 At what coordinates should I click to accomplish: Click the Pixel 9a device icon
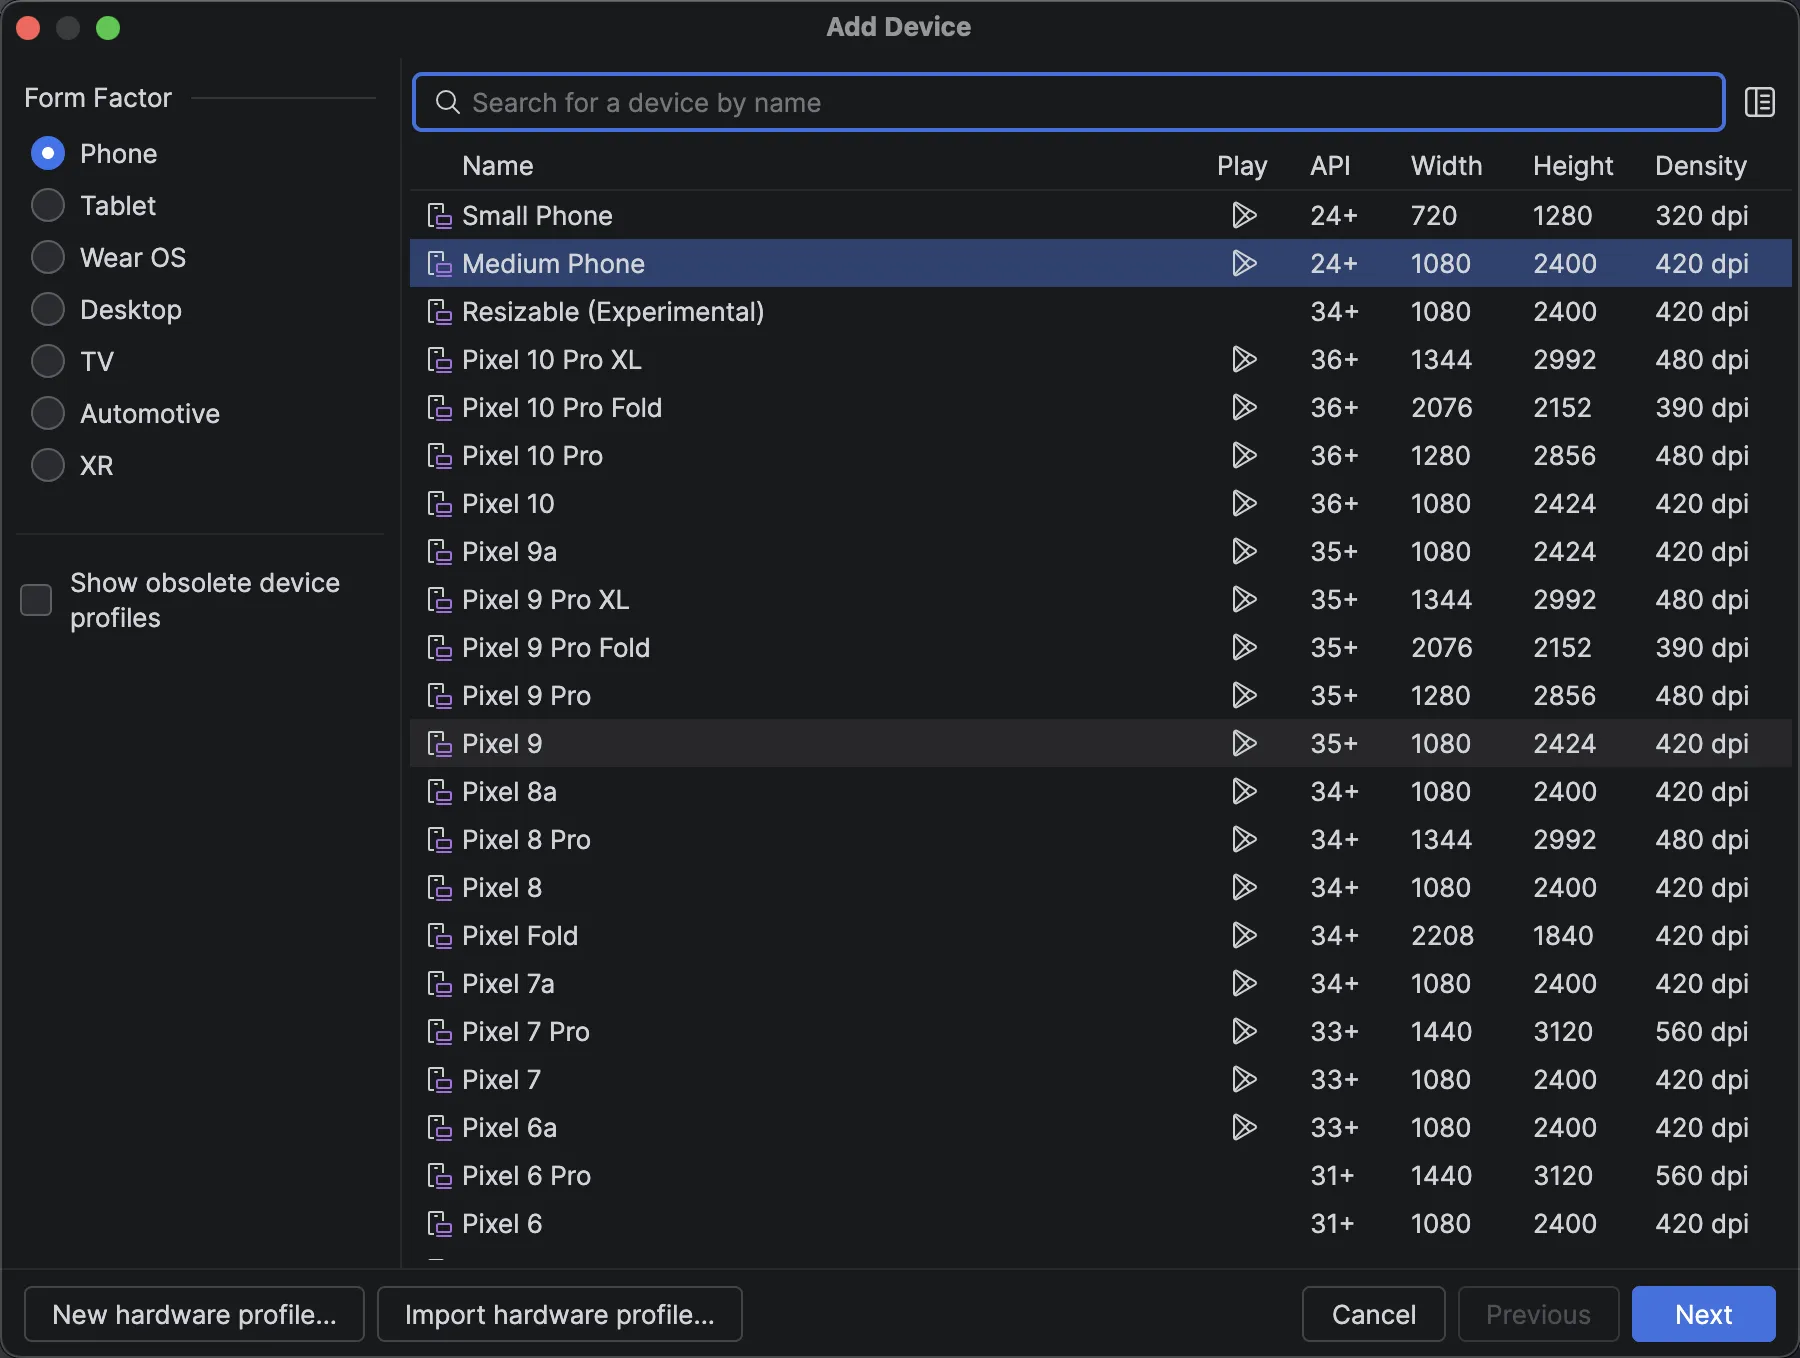click(440, 552)
